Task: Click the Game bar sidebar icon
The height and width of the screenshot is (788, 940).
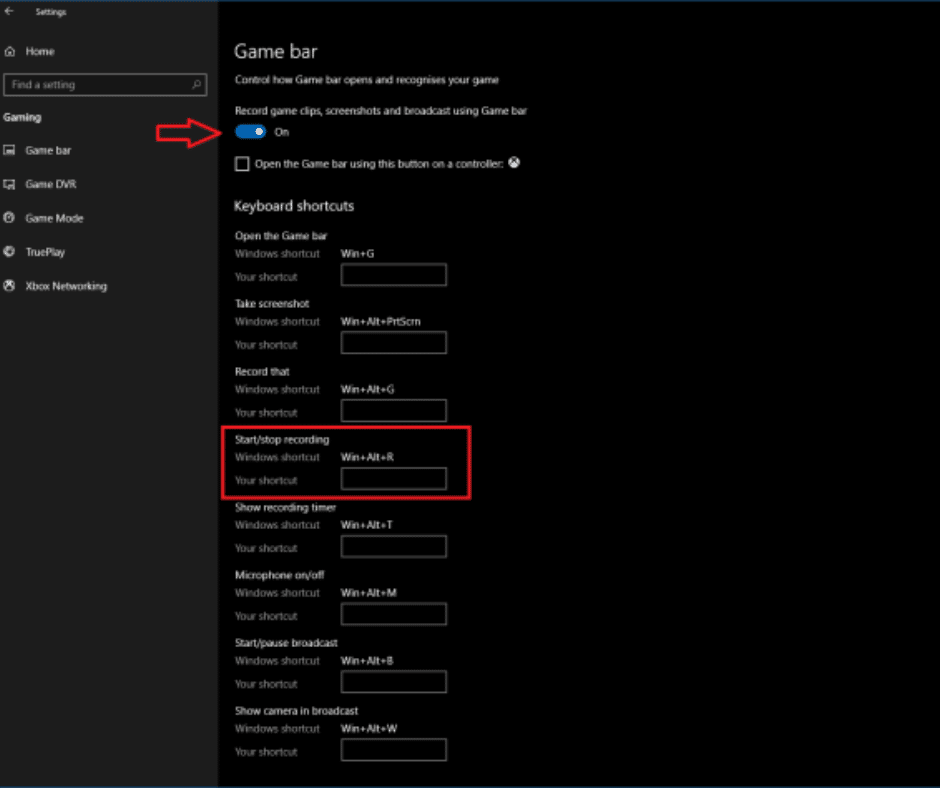Action: (x=10, y=150)
